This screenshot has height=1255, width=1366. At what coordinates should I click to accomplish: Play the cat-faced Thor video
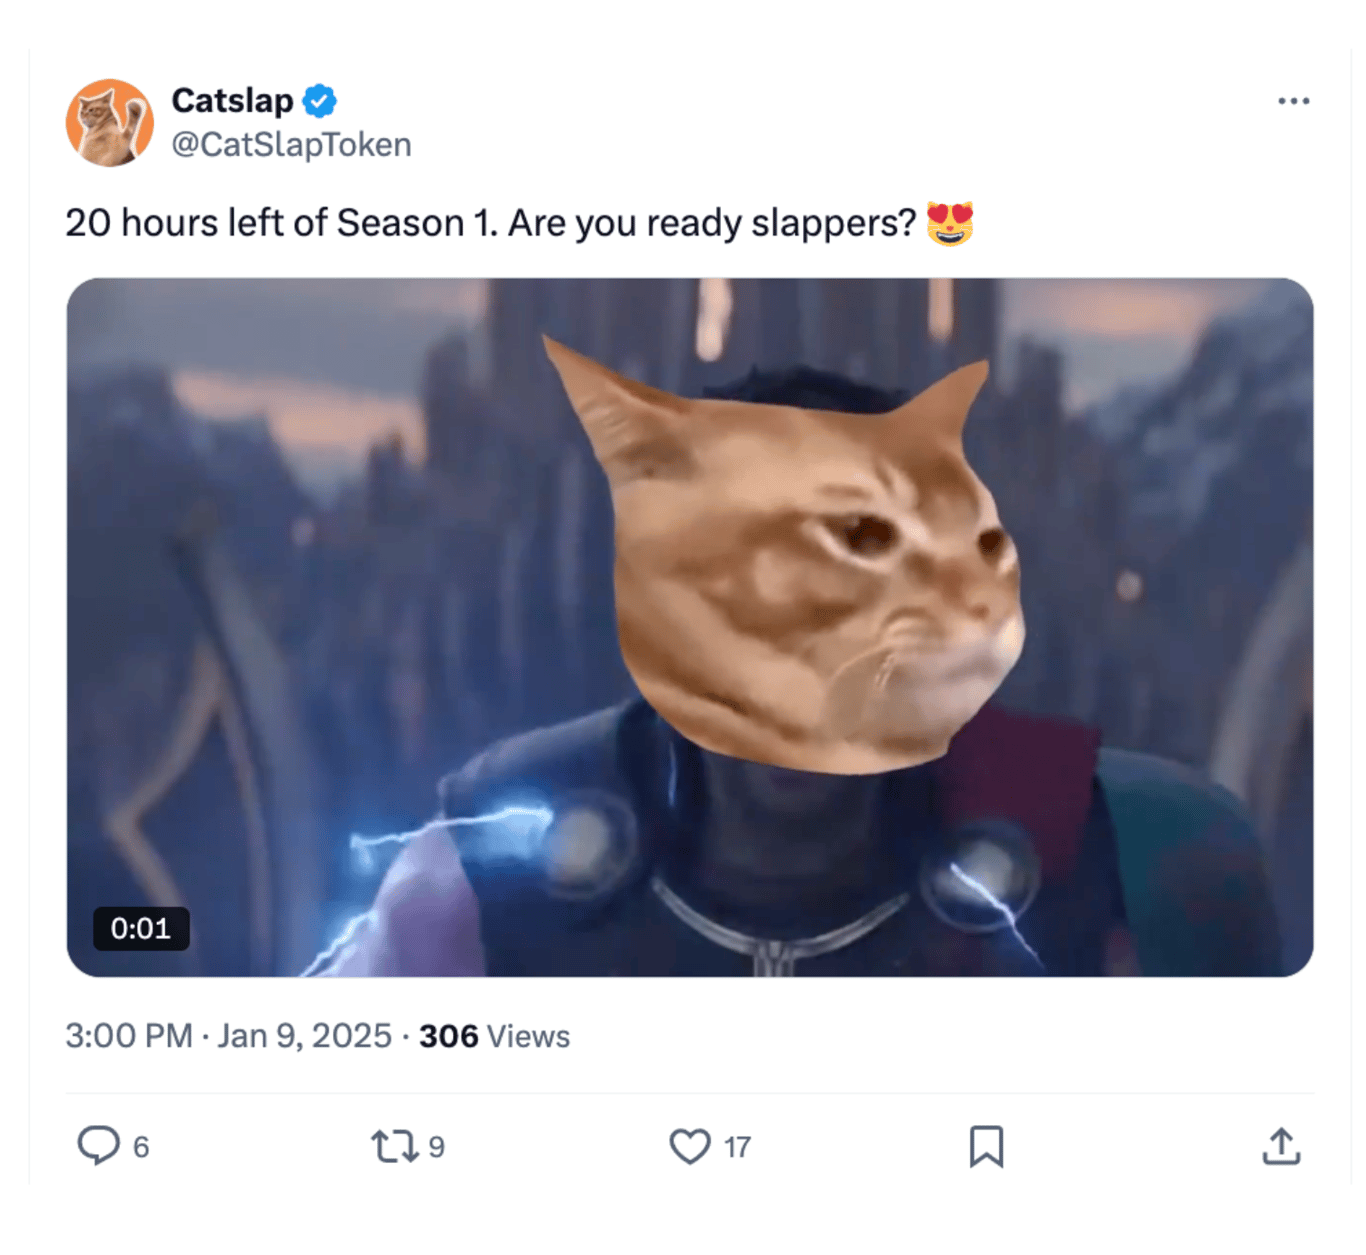pyautogui.click(x=690, y=627)
